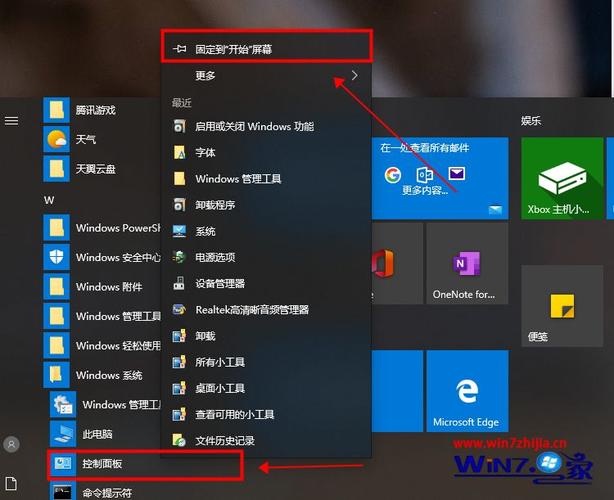The width and height of the screenshot is (614, 500).
Task: Click the W letter group header
Action: [49, 200]
